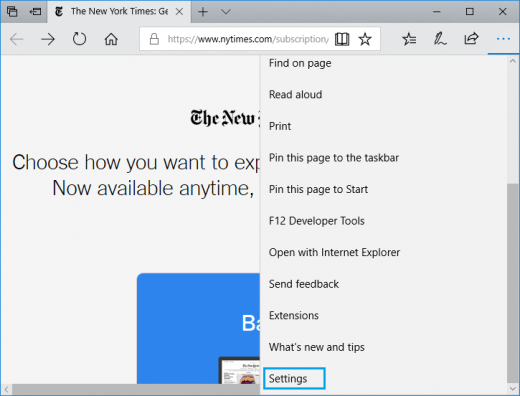Open What's new and tips
The image size is (520, 396).
click(317, 347)
